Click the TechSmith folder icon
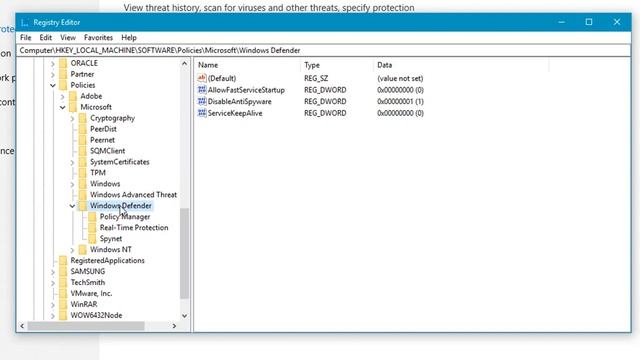Screen dimensions: 640x360 pyautogui.click(x=63, y=282)
